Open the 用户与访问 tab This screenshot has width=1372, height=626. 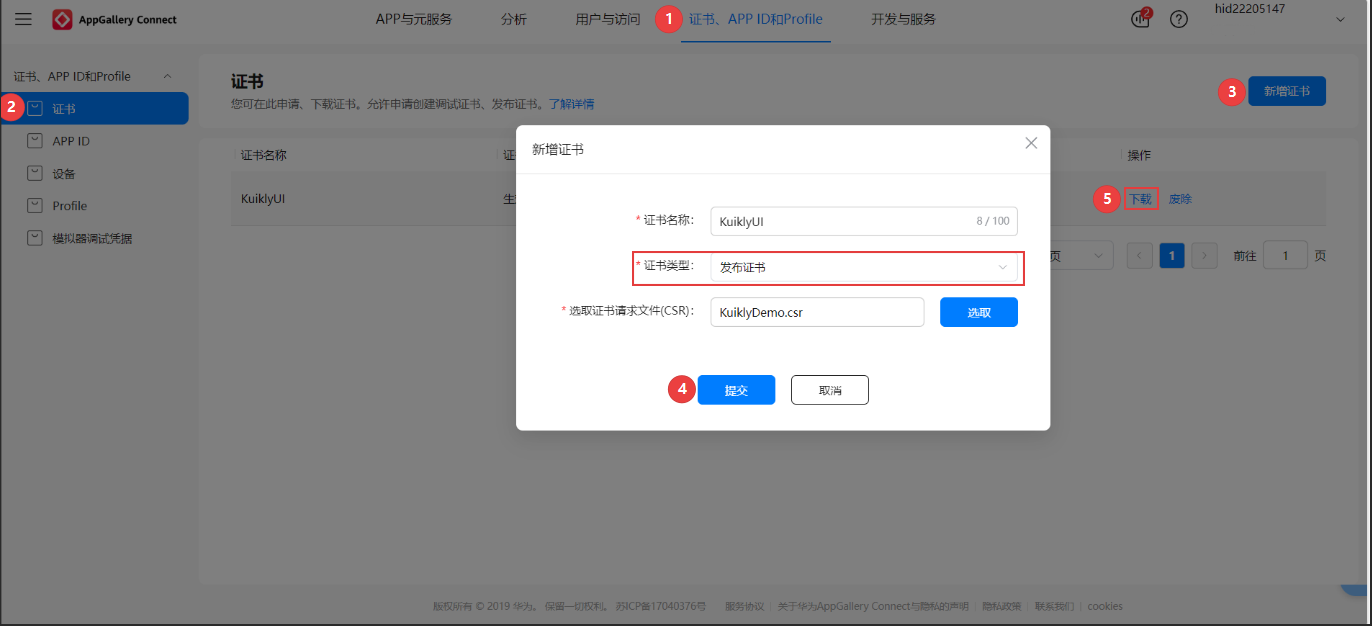click(x=608, y=19)
